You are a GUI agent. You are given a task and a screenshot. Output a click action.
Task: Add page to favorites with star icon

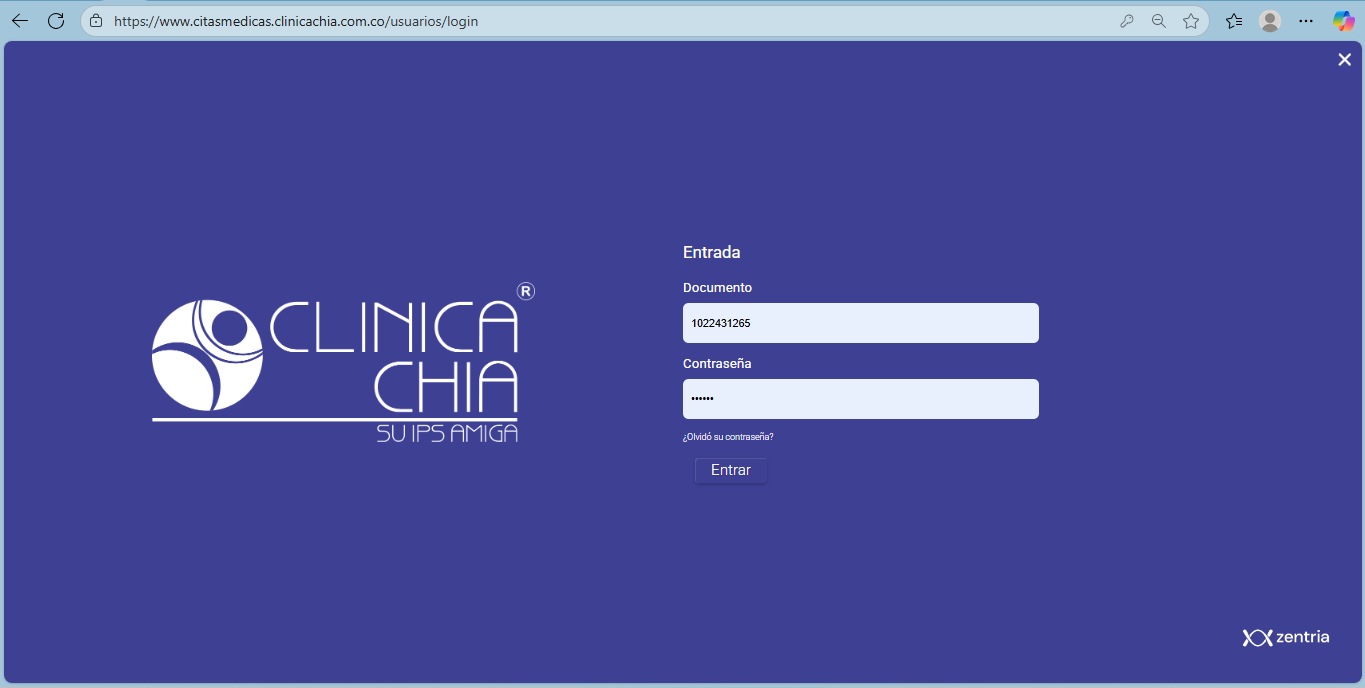coord(1191,21)
